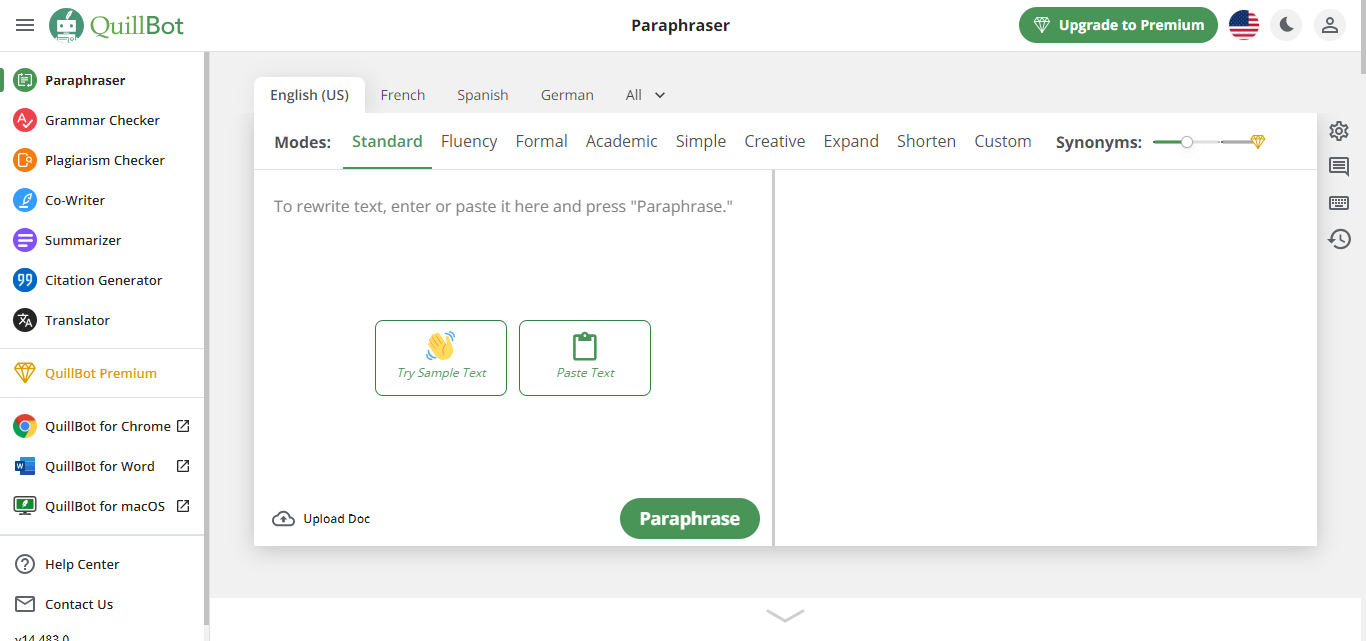Click the QuillBot logo

pyautogui.click(x=117, y=25)
